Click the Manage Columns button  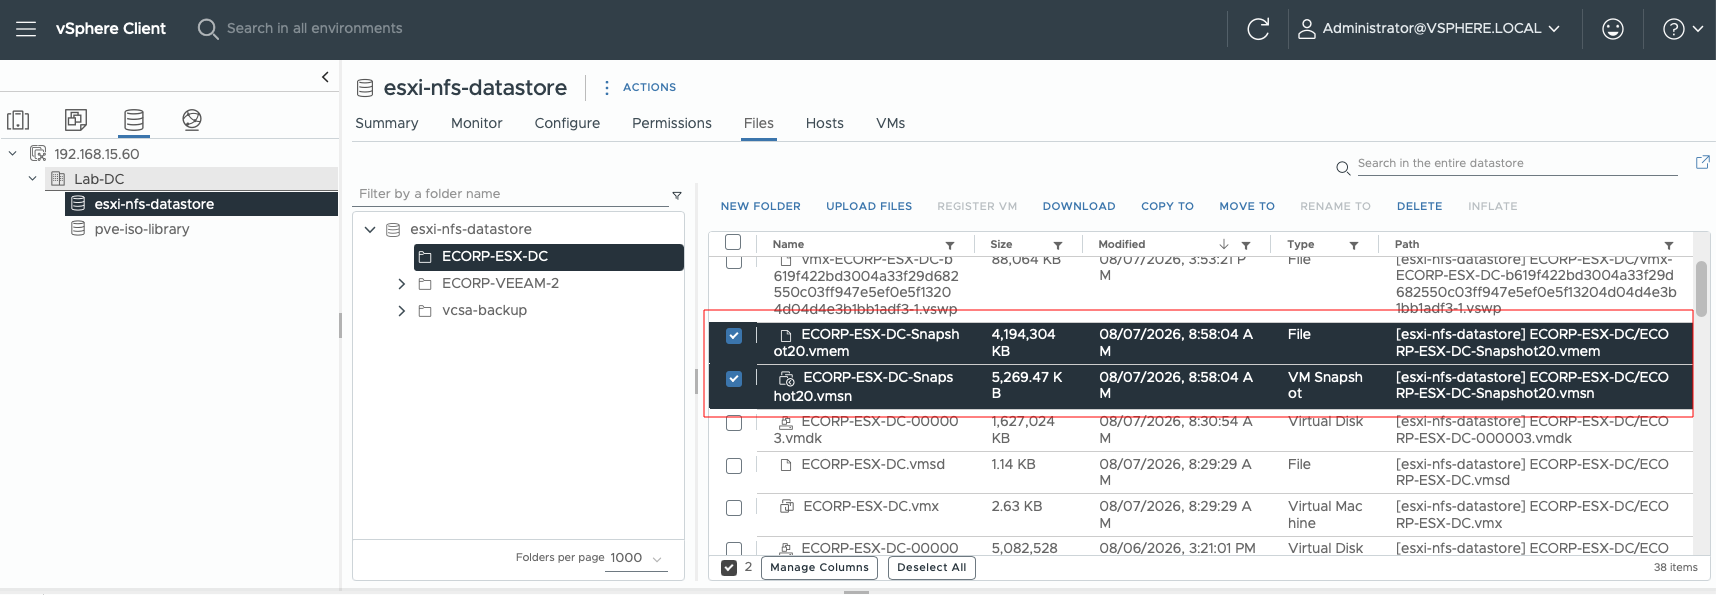pos(819,568)
